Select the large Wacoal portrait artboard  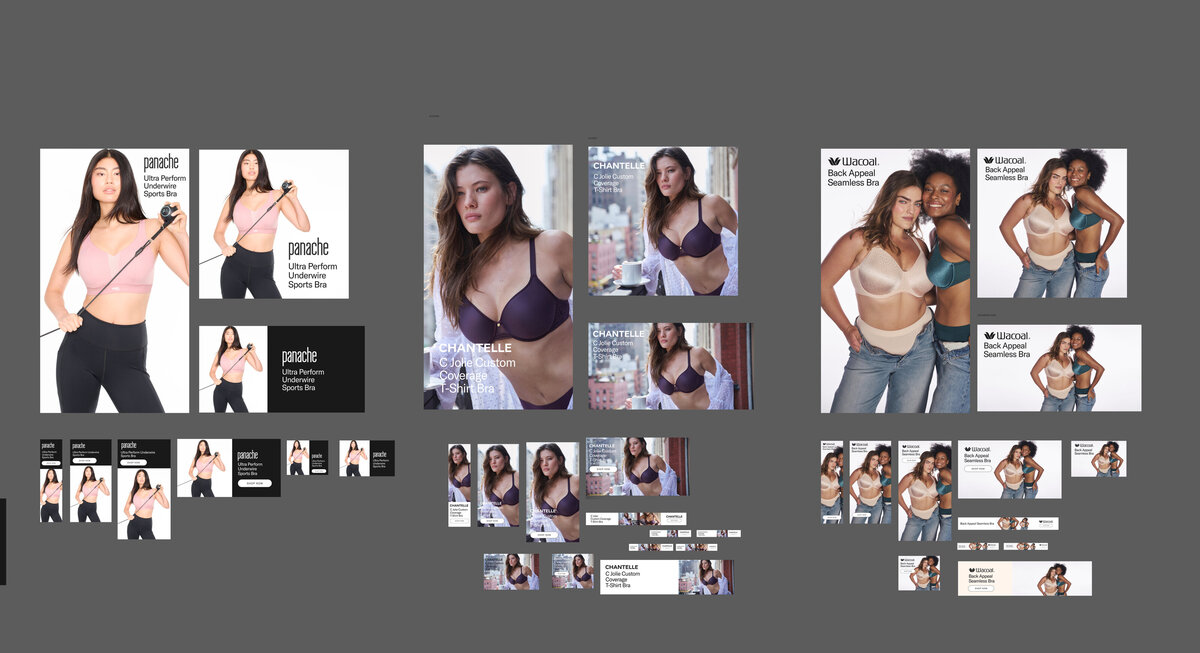(896, 281)
